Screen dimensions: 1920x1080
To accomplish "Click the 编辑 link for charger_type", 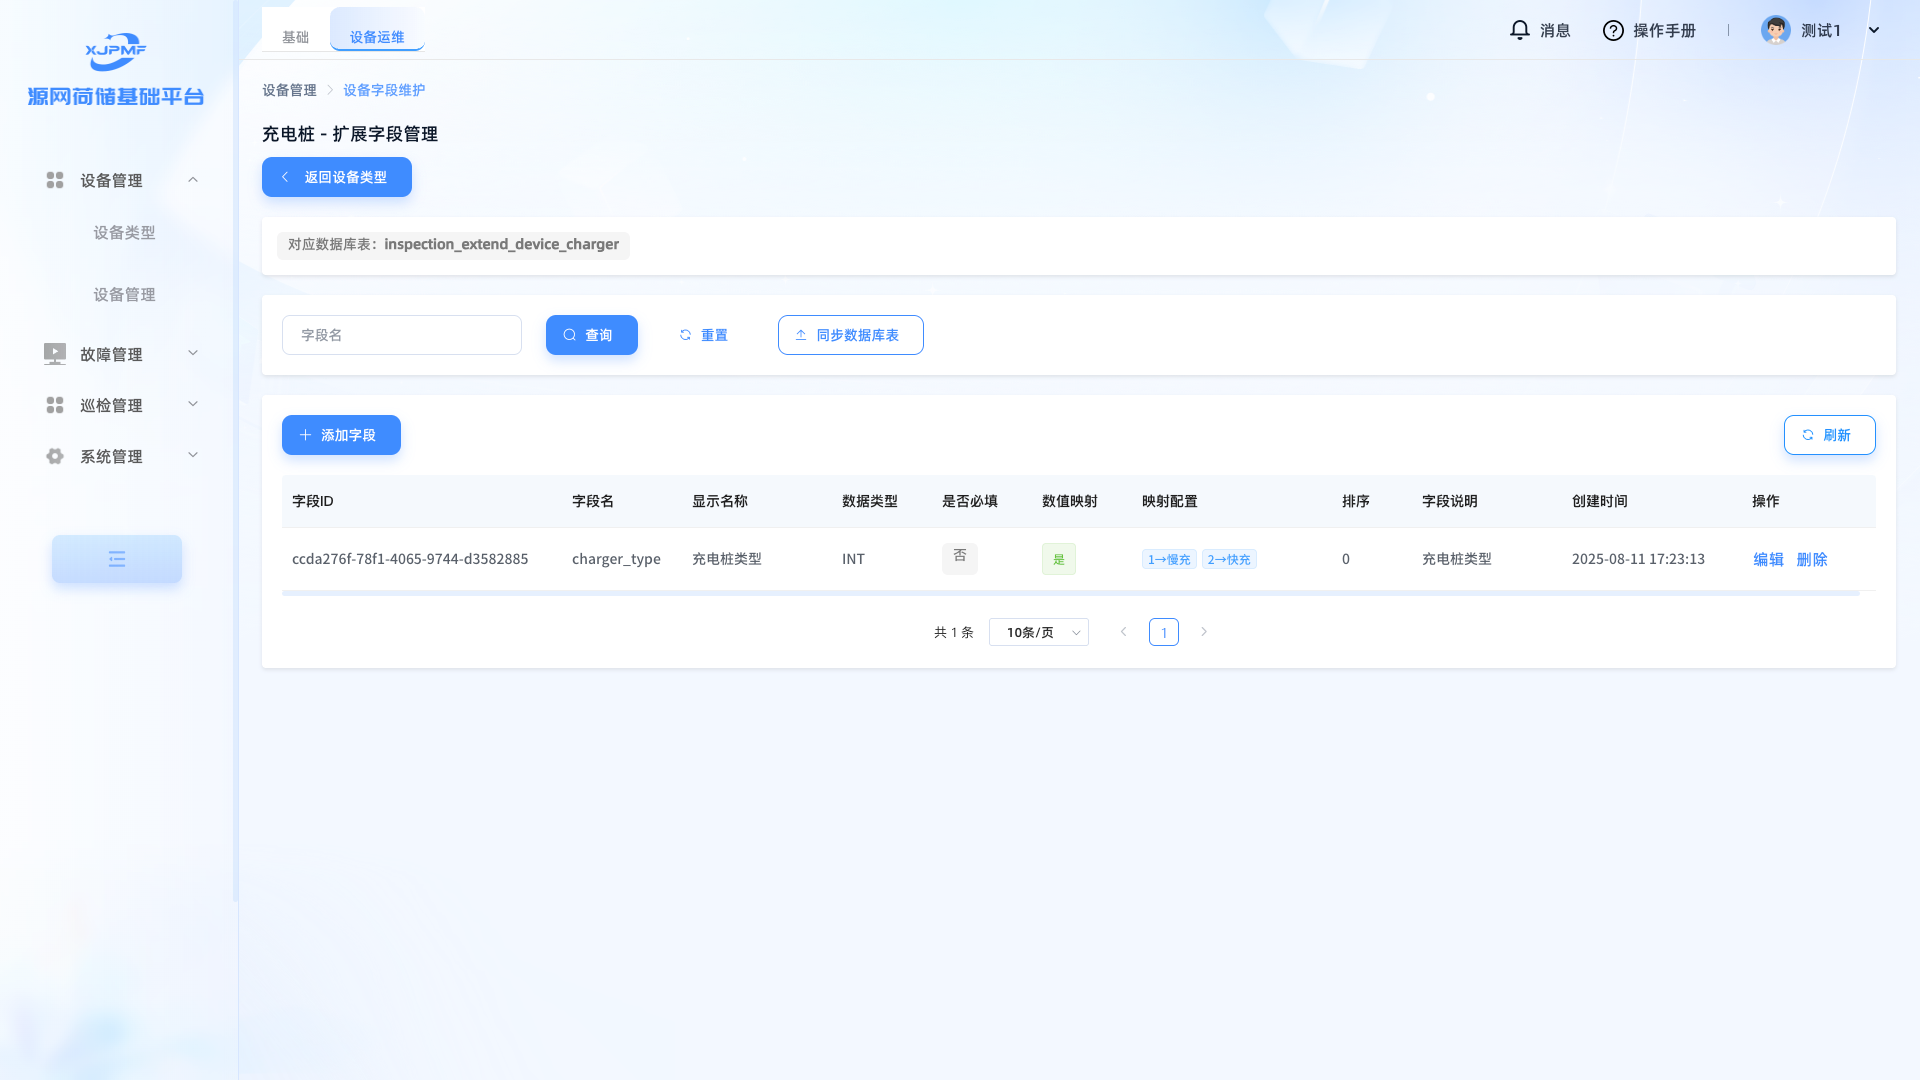I will (x=1768, y=559).
